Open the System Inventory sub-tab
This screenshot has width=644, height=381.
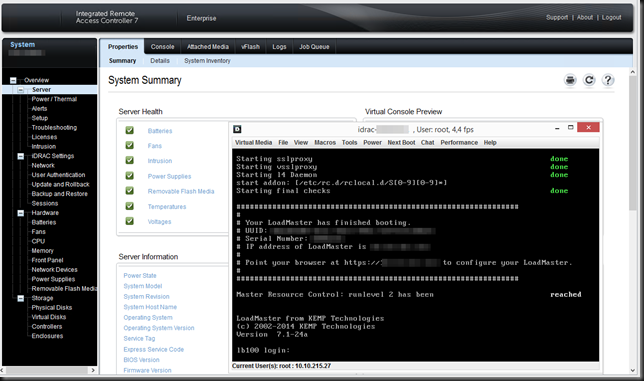tap(207, 61)
